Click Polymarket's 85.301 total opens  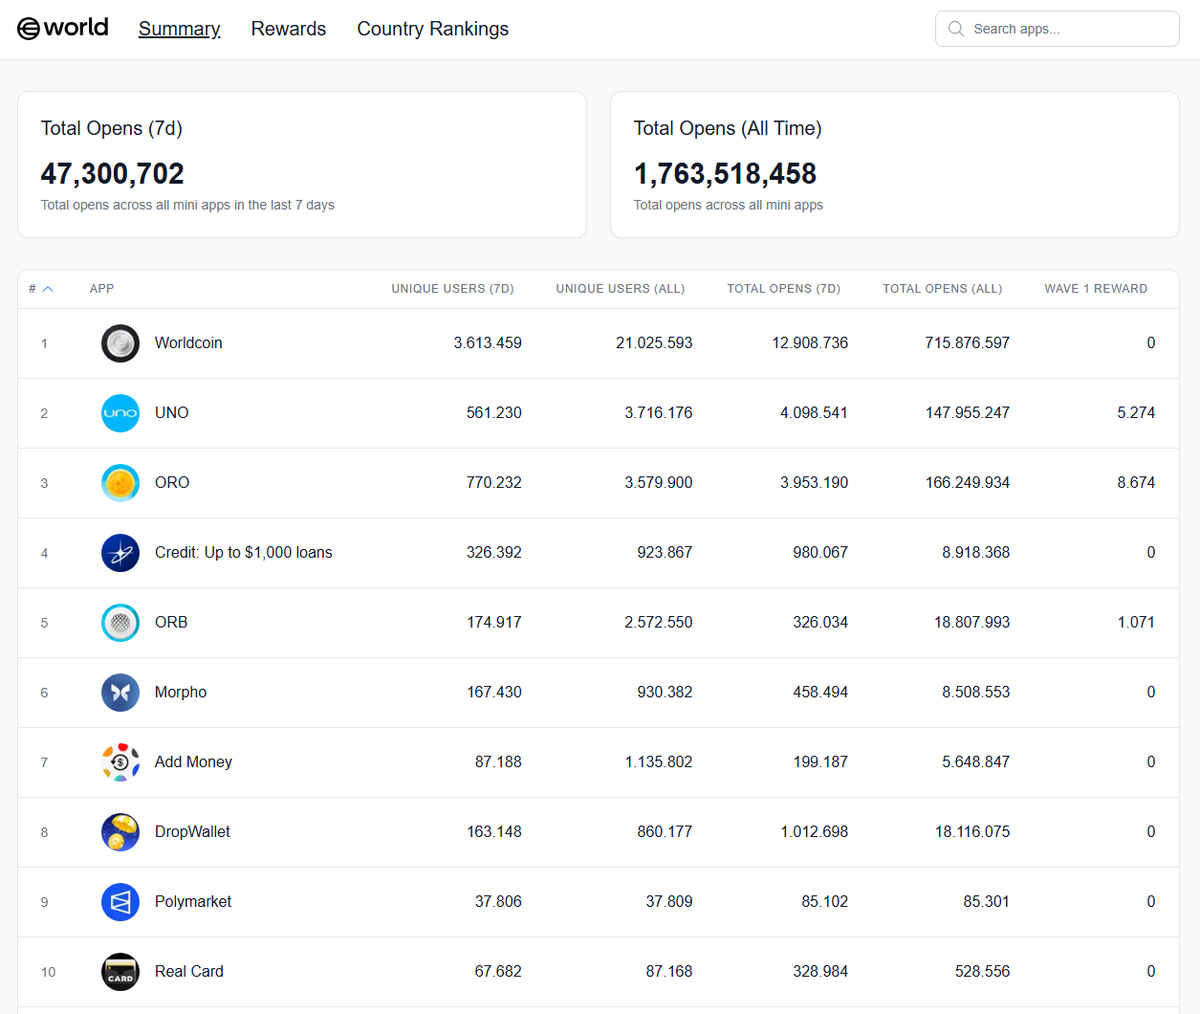point(986,902)
